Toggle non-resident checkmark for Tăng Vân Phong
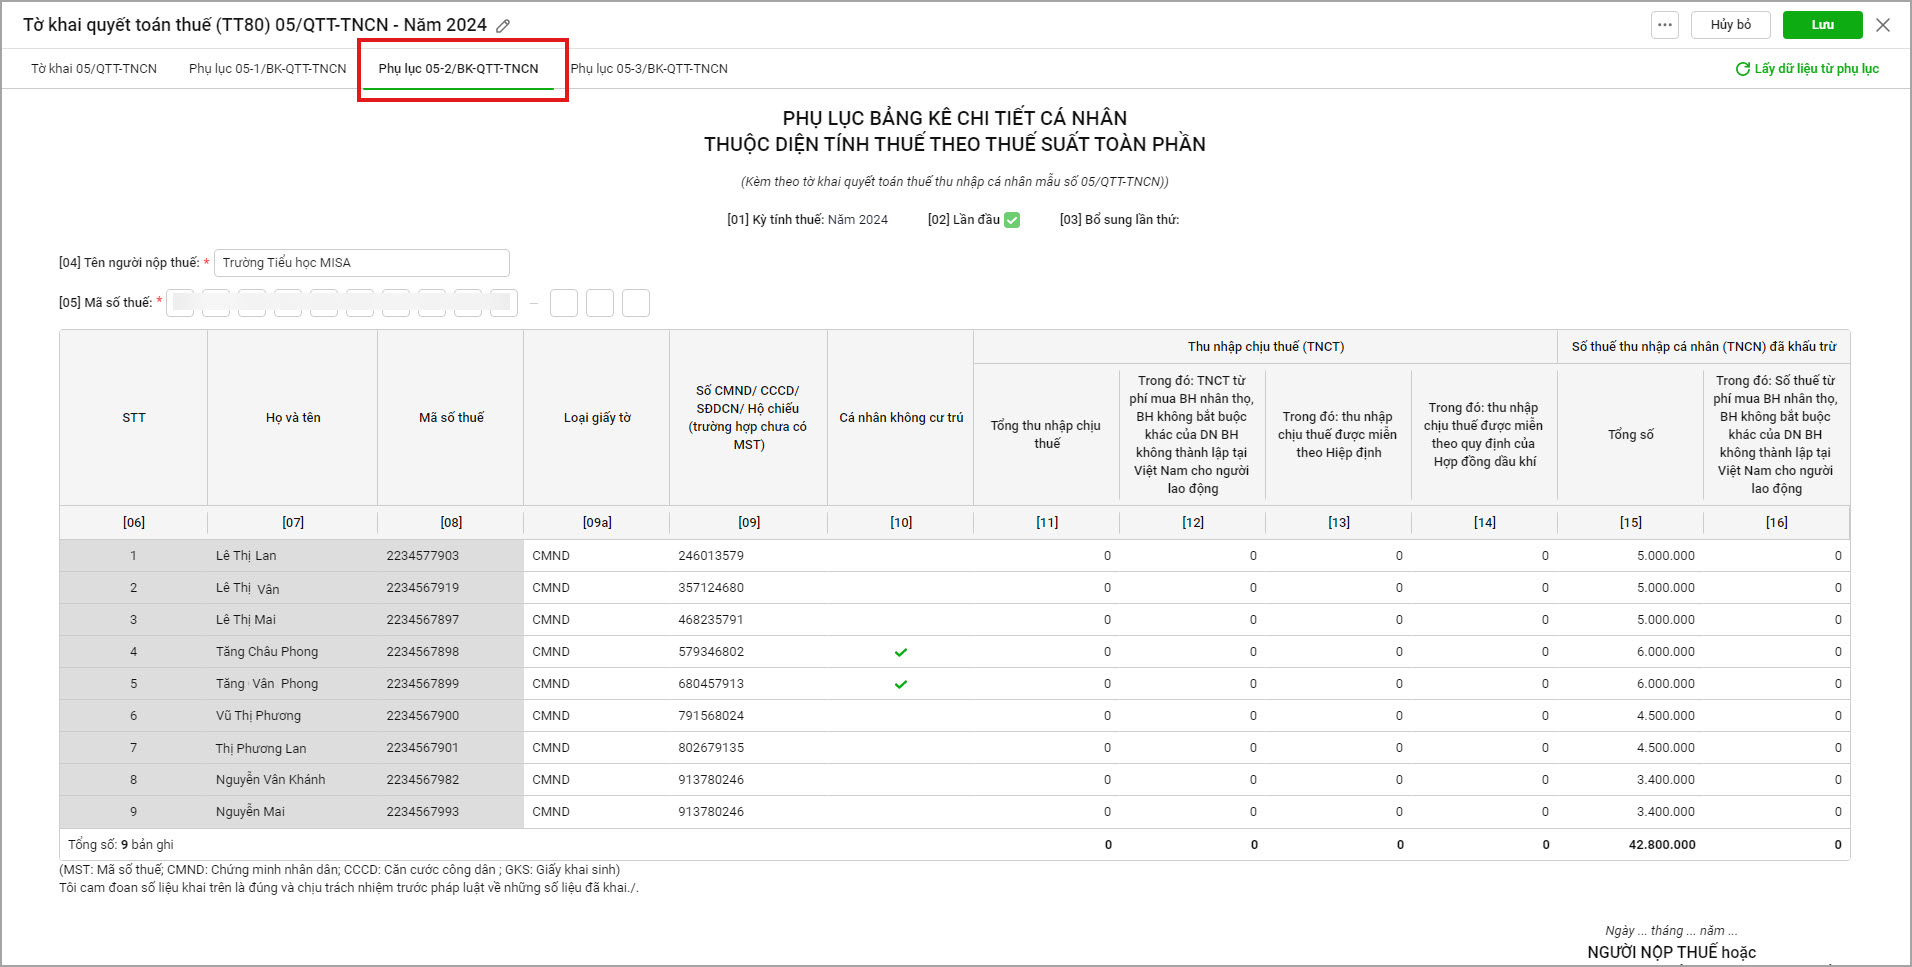 (x=900, y=684)
